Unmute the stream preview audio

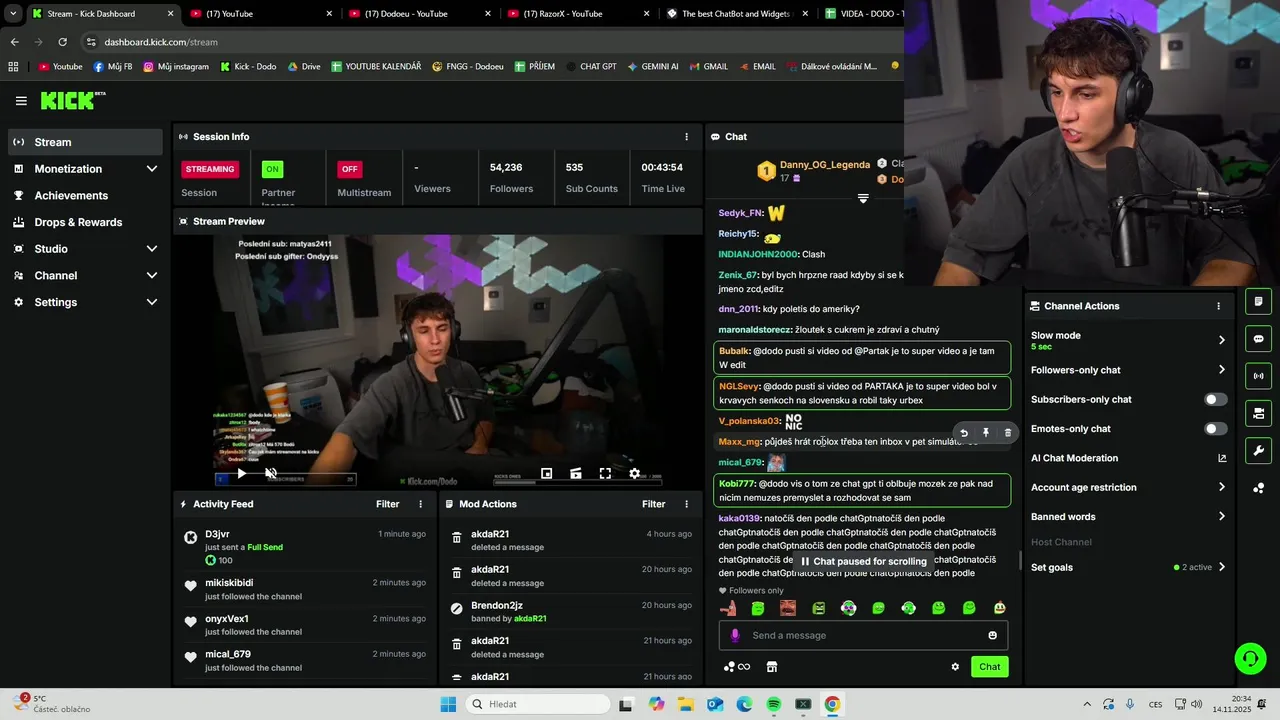click(271, 473)
